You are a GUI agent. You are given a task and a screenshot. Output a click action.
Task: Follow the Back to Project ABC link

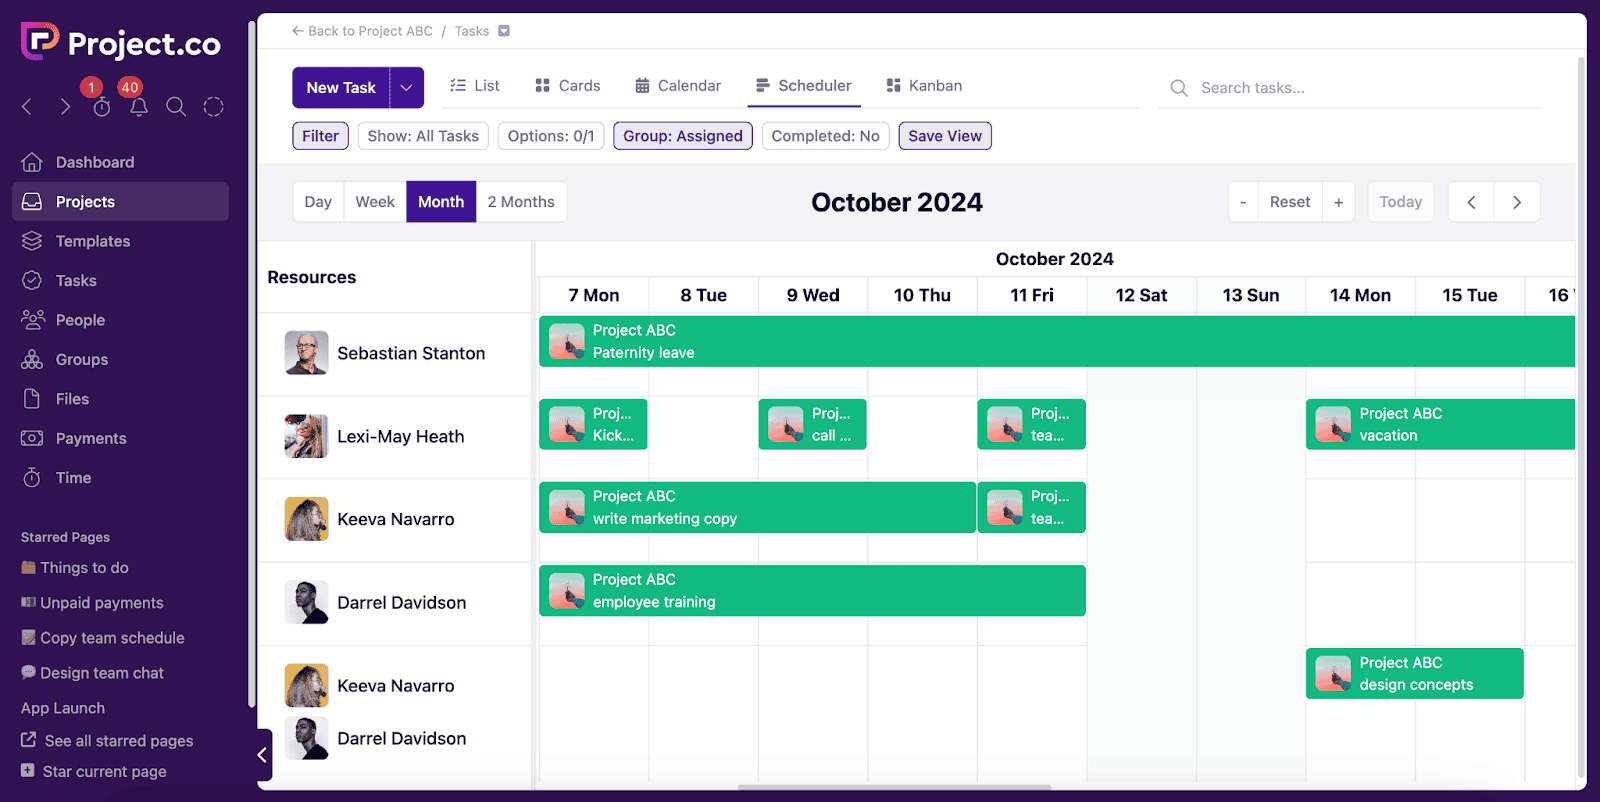click(362, 31)
